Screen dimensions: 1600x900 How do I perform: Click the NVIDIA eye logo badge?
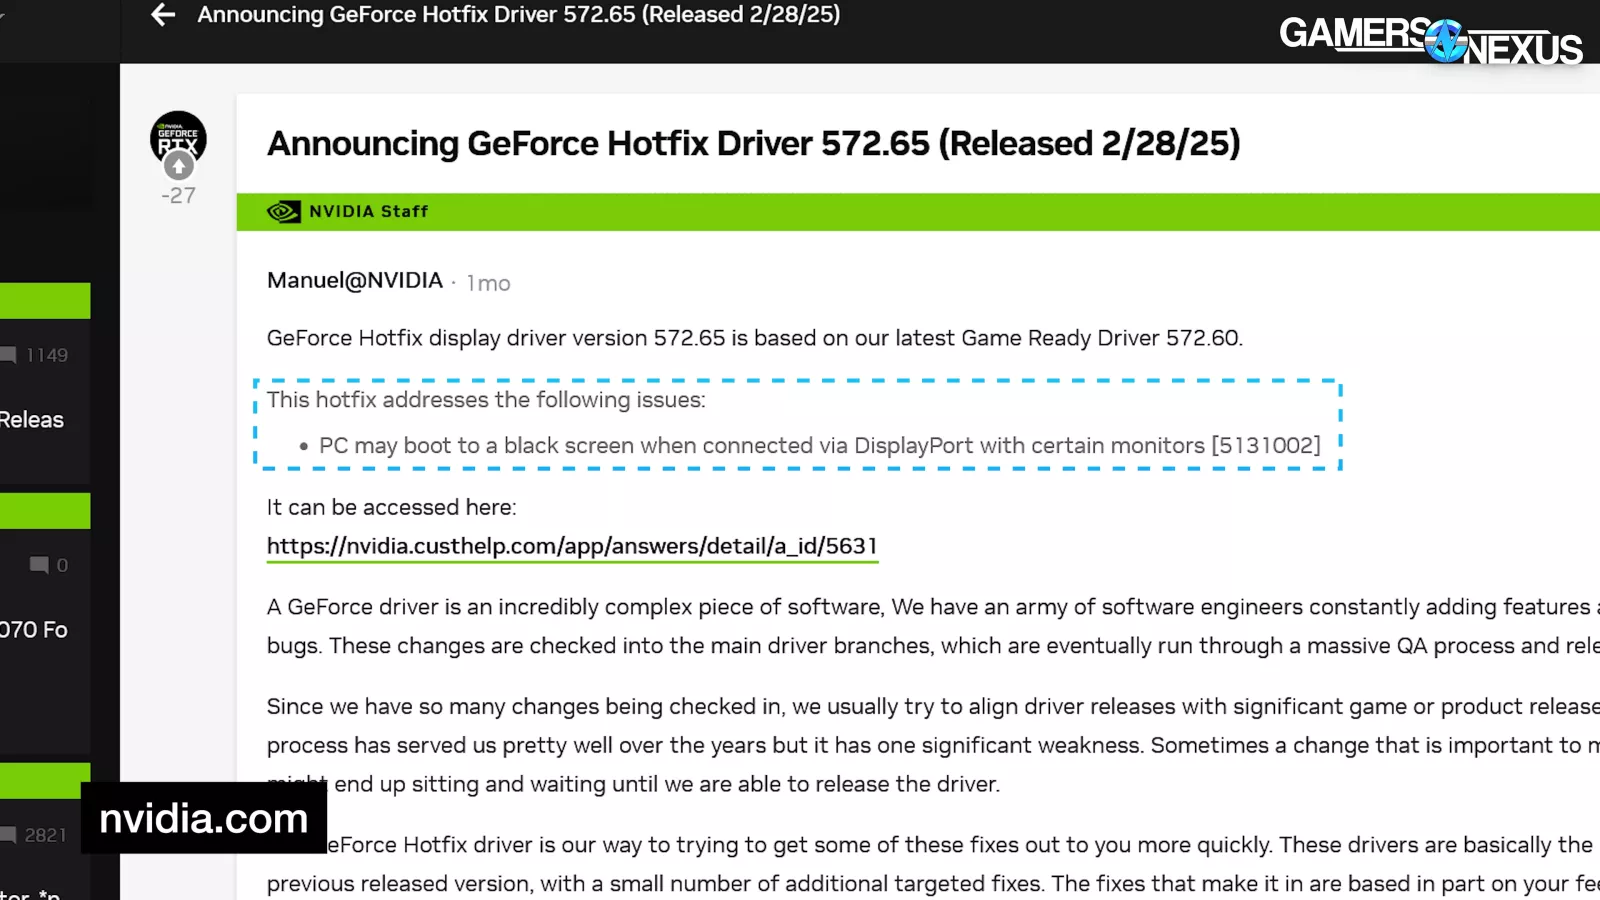click(283, 212)
